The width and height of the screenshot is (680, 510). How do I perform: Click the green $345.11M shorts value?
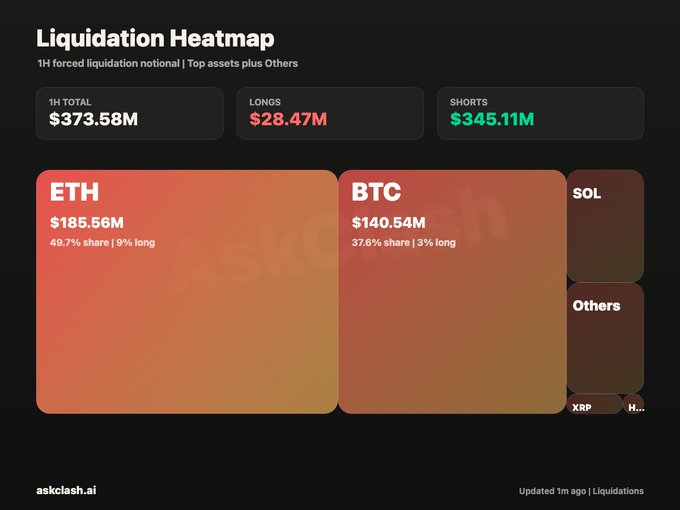492,119
